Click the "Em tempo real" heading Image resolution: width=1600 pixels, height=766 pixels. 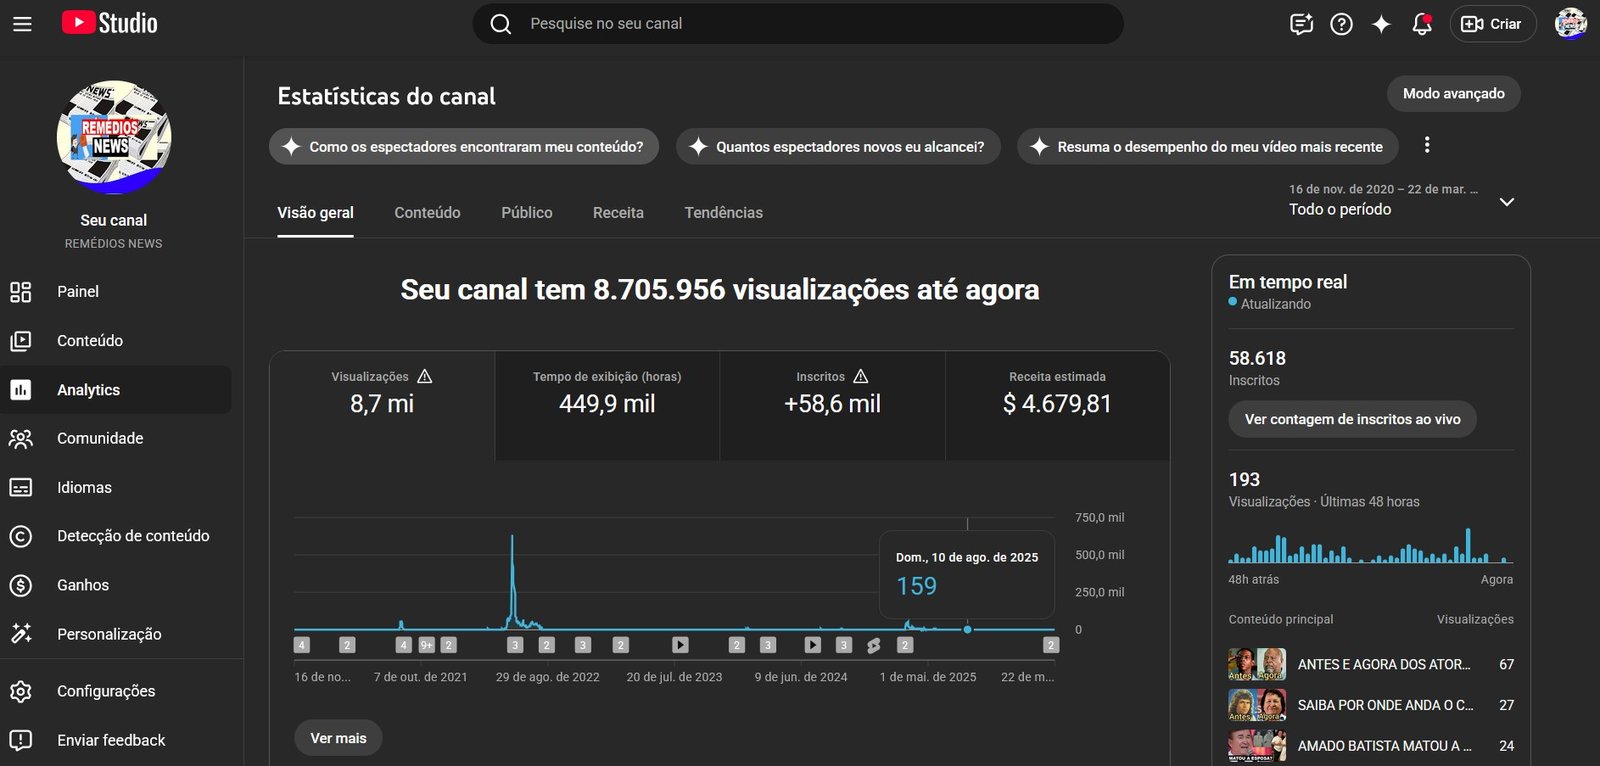1288,282
